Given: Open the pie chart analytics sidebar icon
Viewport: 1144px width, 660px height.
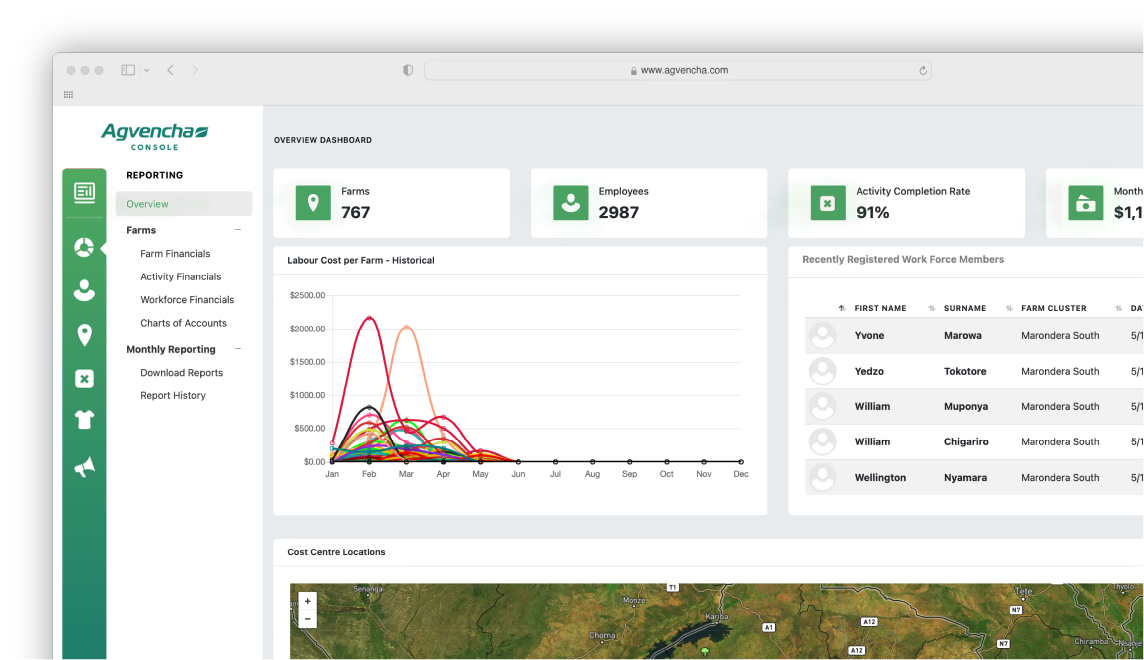Looking at the screenshot, I should (x=84, y=247).
